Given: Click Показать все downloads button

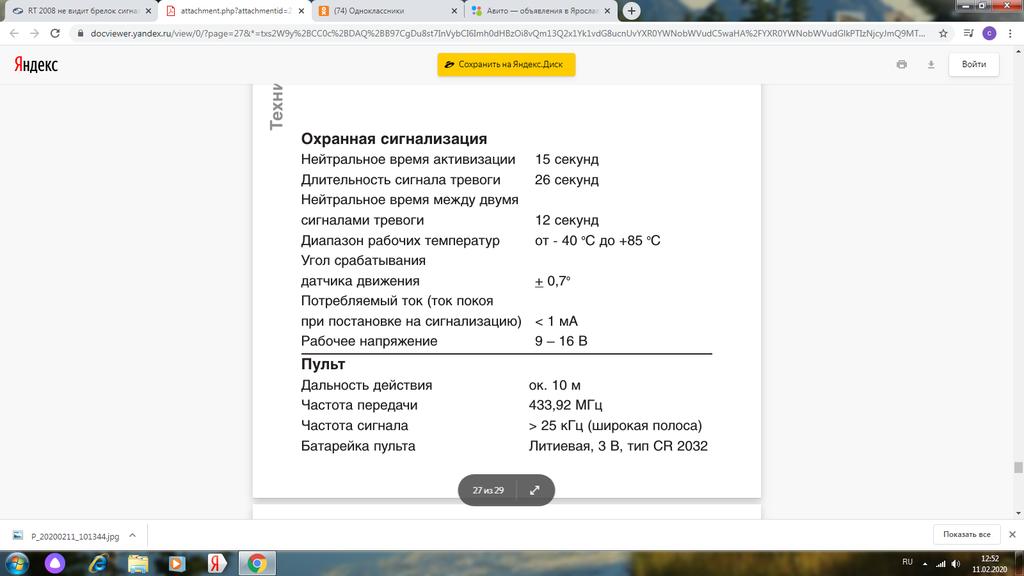Looking at the screenshot, I should [966, 534].
